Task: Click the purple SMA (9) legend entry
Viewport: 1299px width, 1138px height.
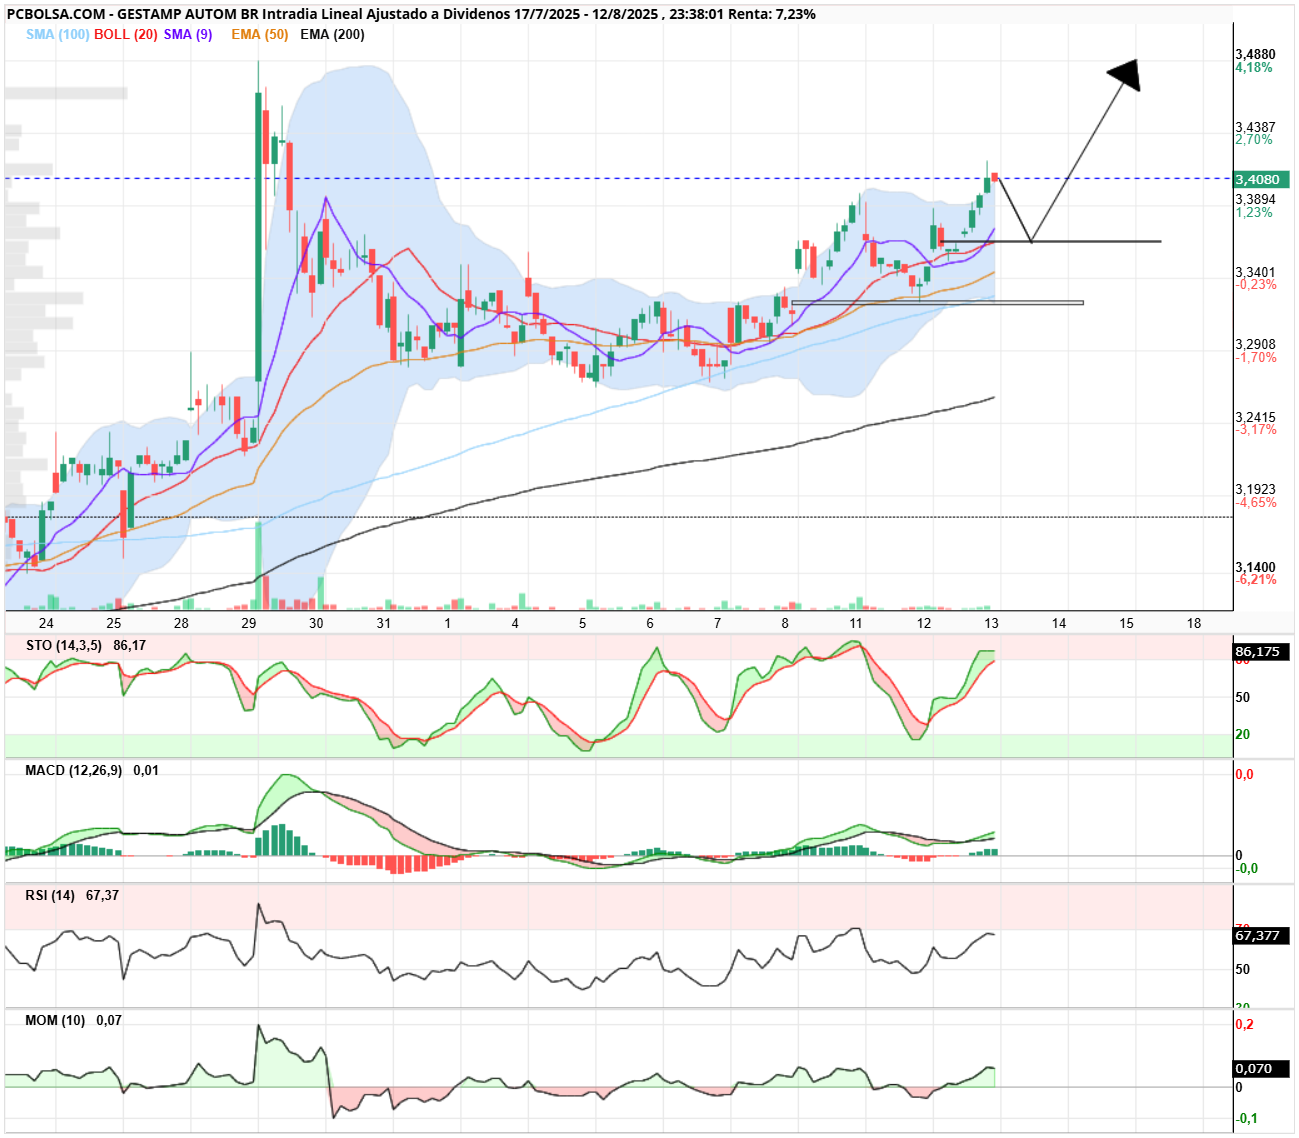Action: click(188, 34)
